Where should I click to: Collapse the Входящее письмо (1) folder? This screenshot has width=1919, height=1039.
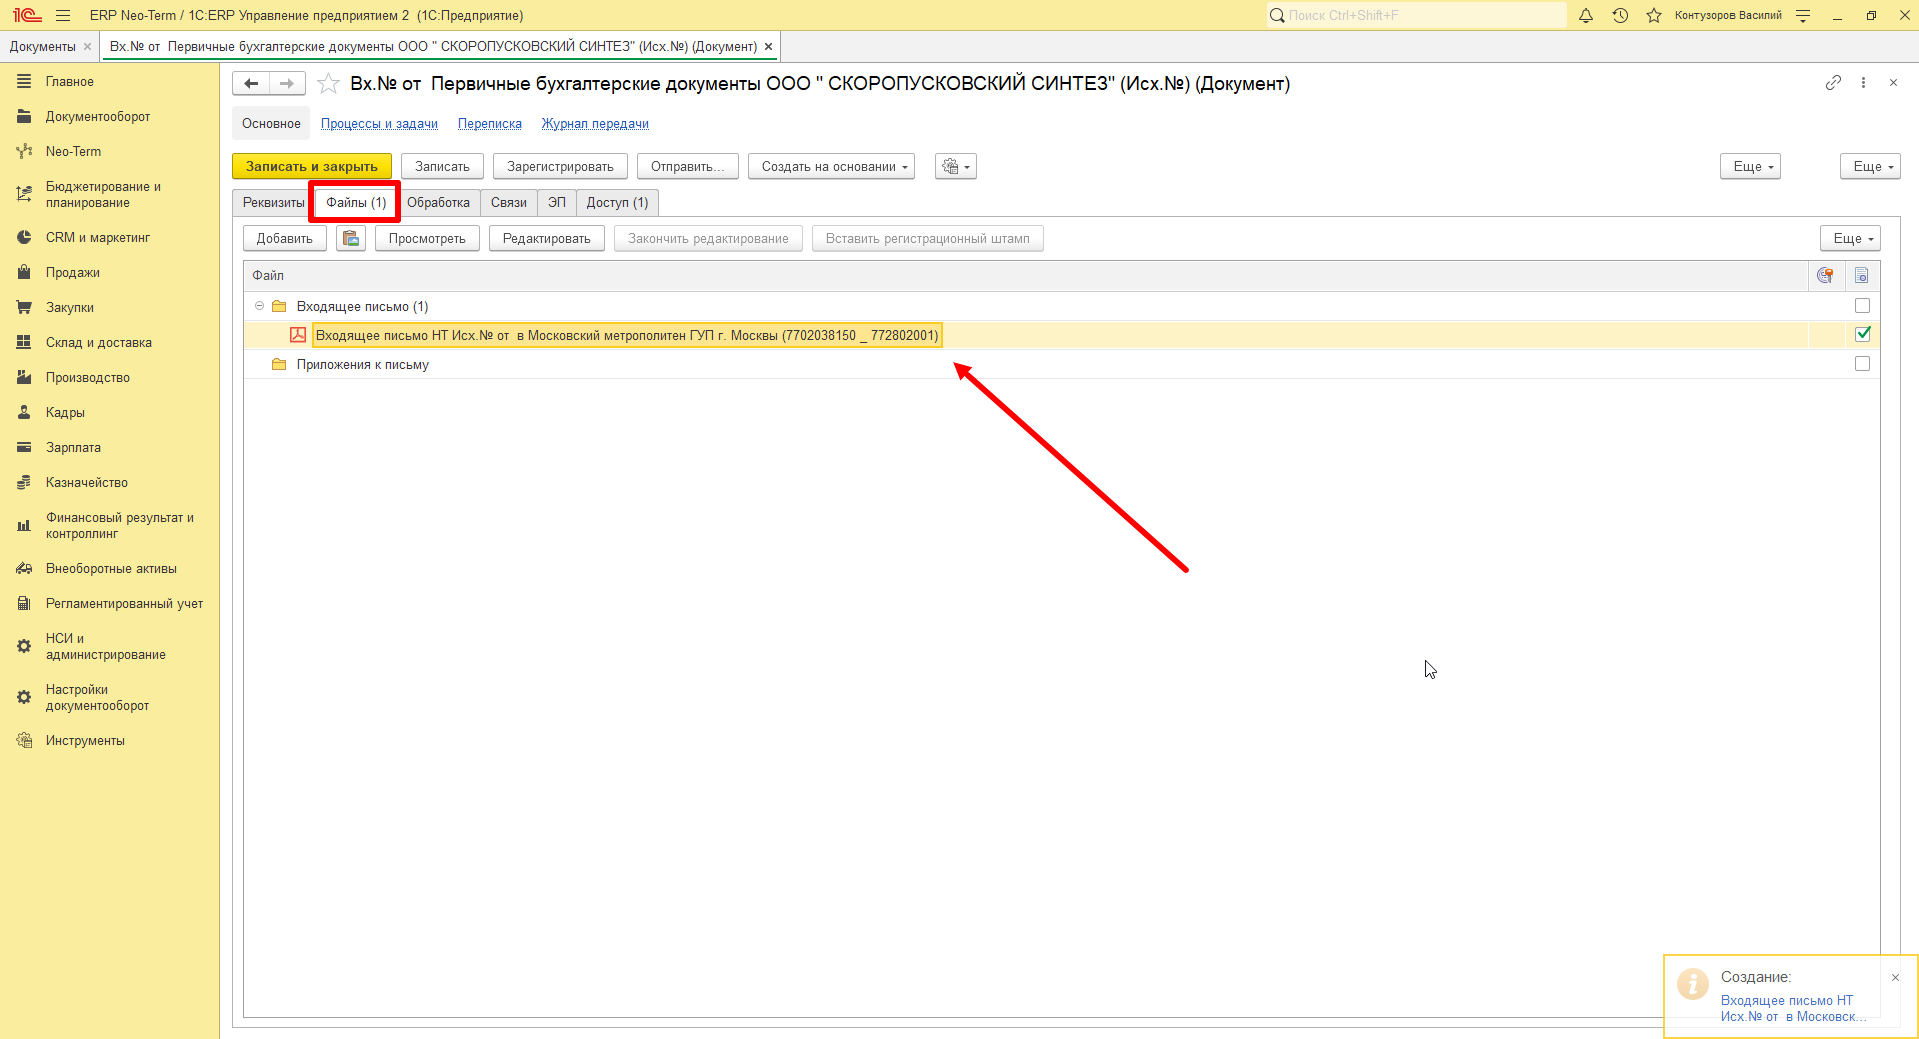coord(259,306)
